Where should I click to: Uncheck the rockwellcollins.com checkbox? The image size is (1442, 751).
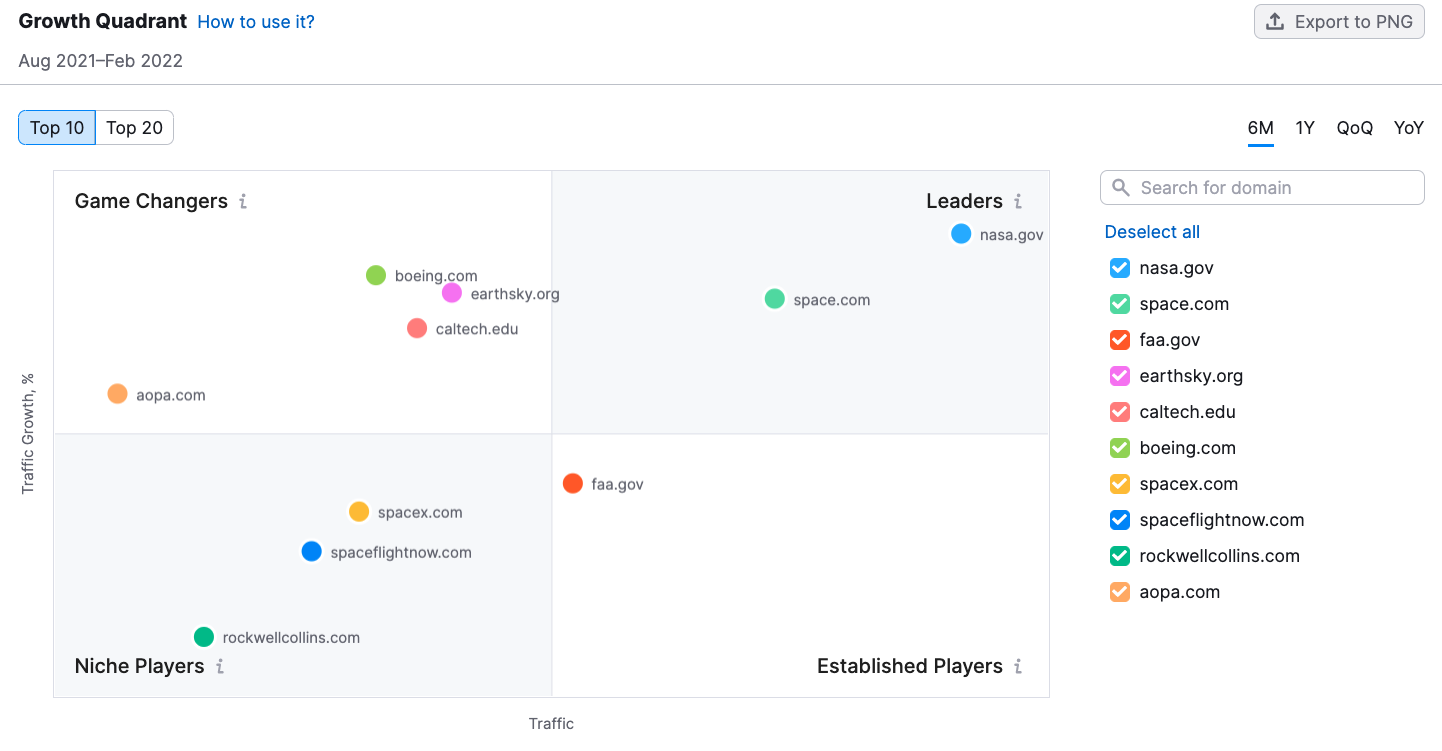pos(1120,556)
